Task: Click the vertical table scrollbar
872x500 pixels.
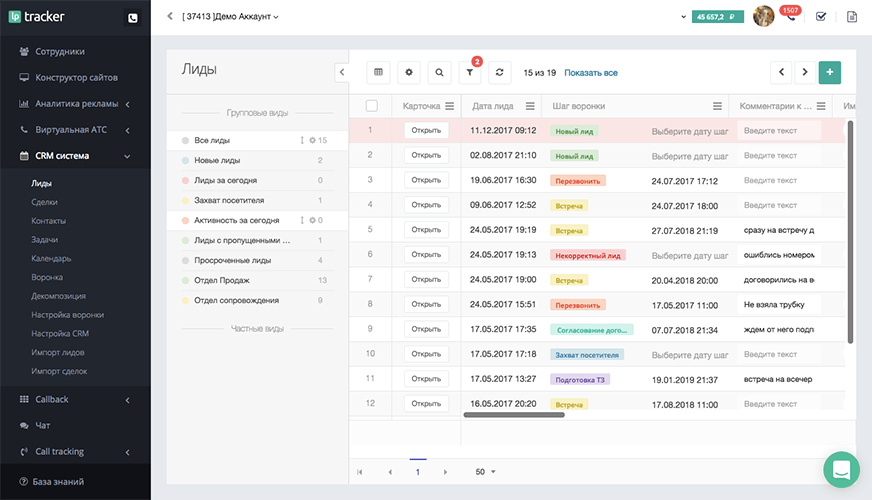Action: click(850, 232)
